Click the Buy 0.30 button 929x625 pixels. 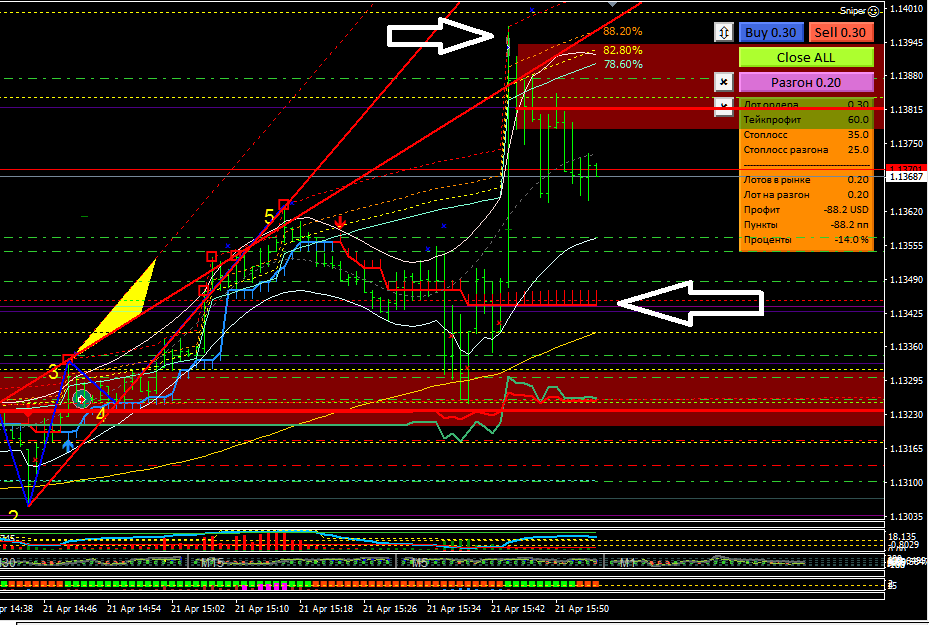tap(771, 33)
